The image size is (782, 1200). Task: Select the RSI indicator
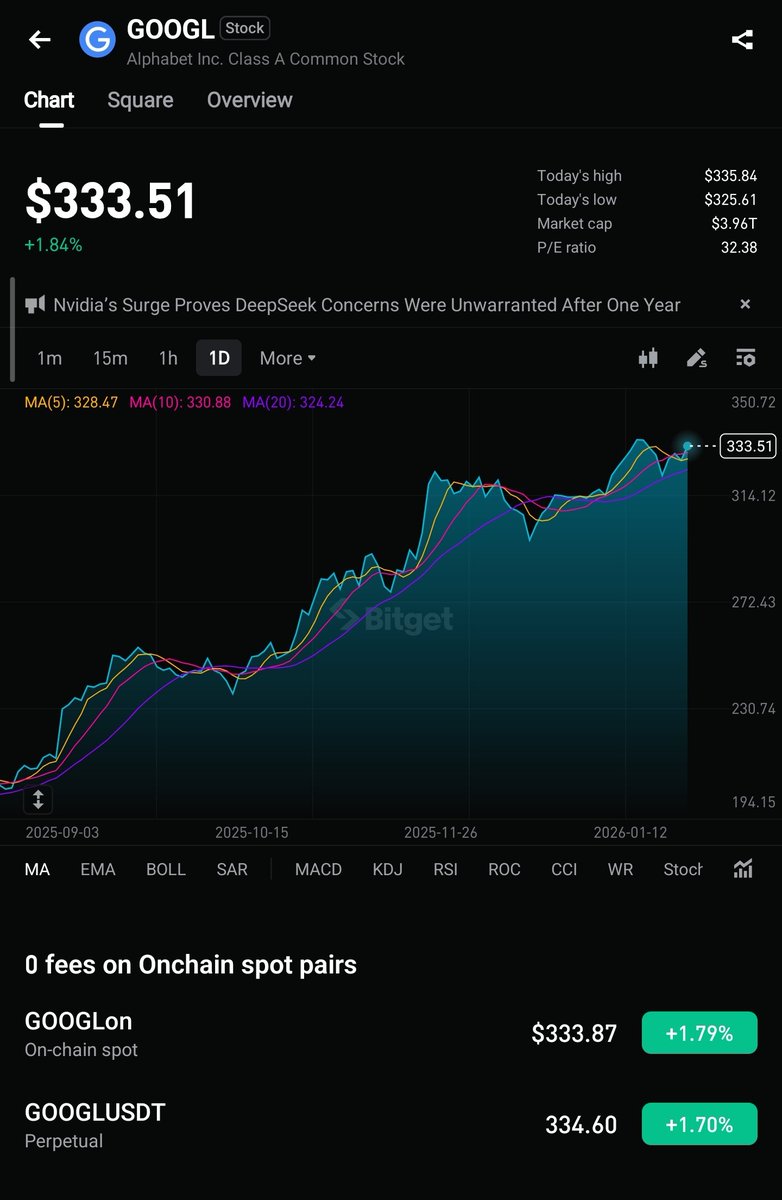445,869
